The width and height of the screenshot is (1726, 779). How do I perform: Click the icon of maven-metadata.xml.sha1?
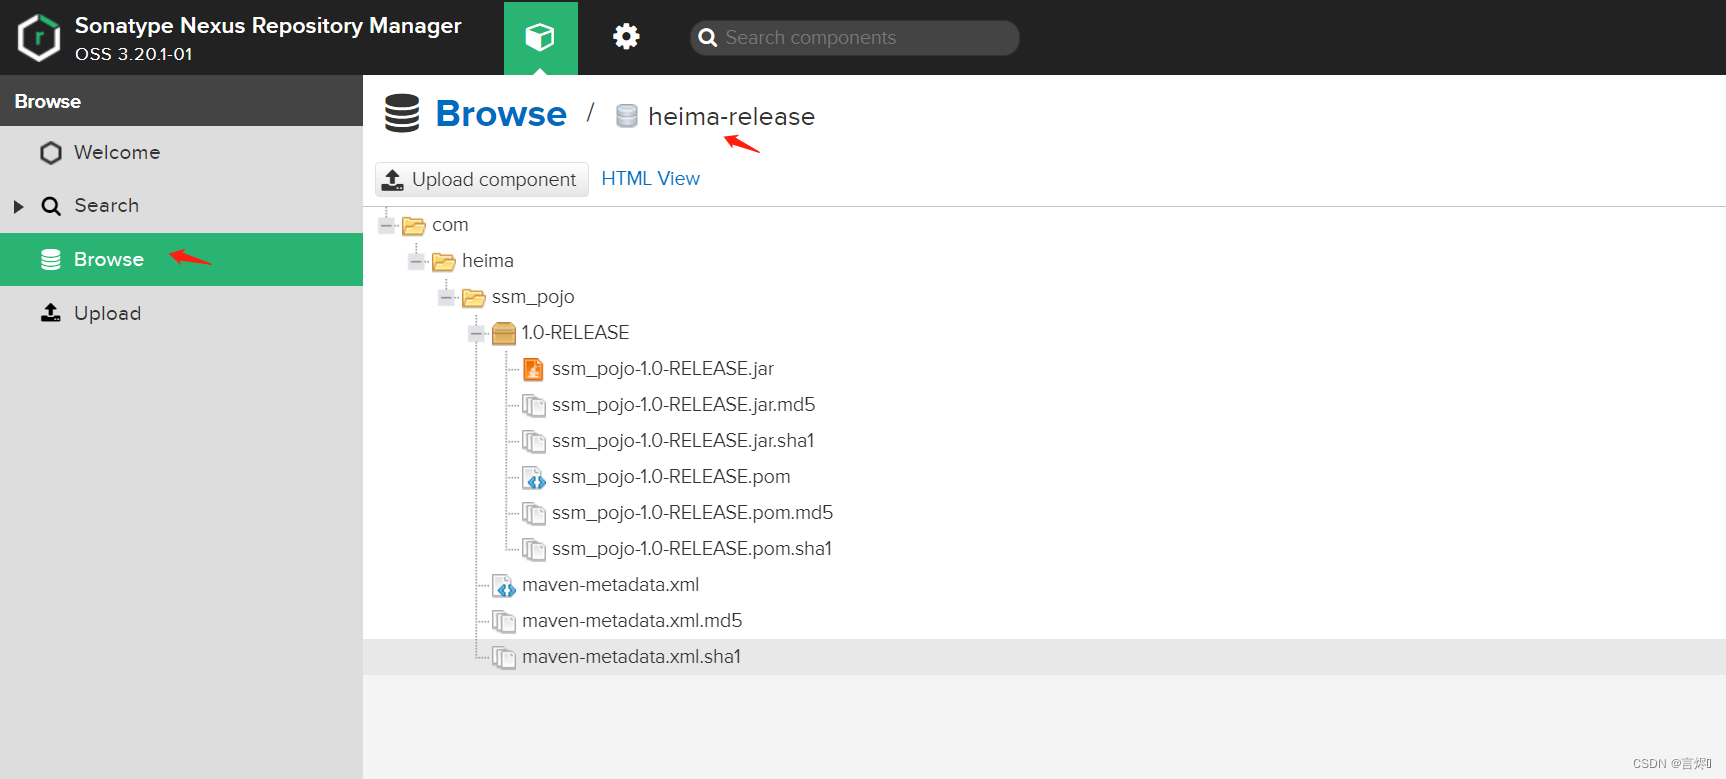point(504,658)
